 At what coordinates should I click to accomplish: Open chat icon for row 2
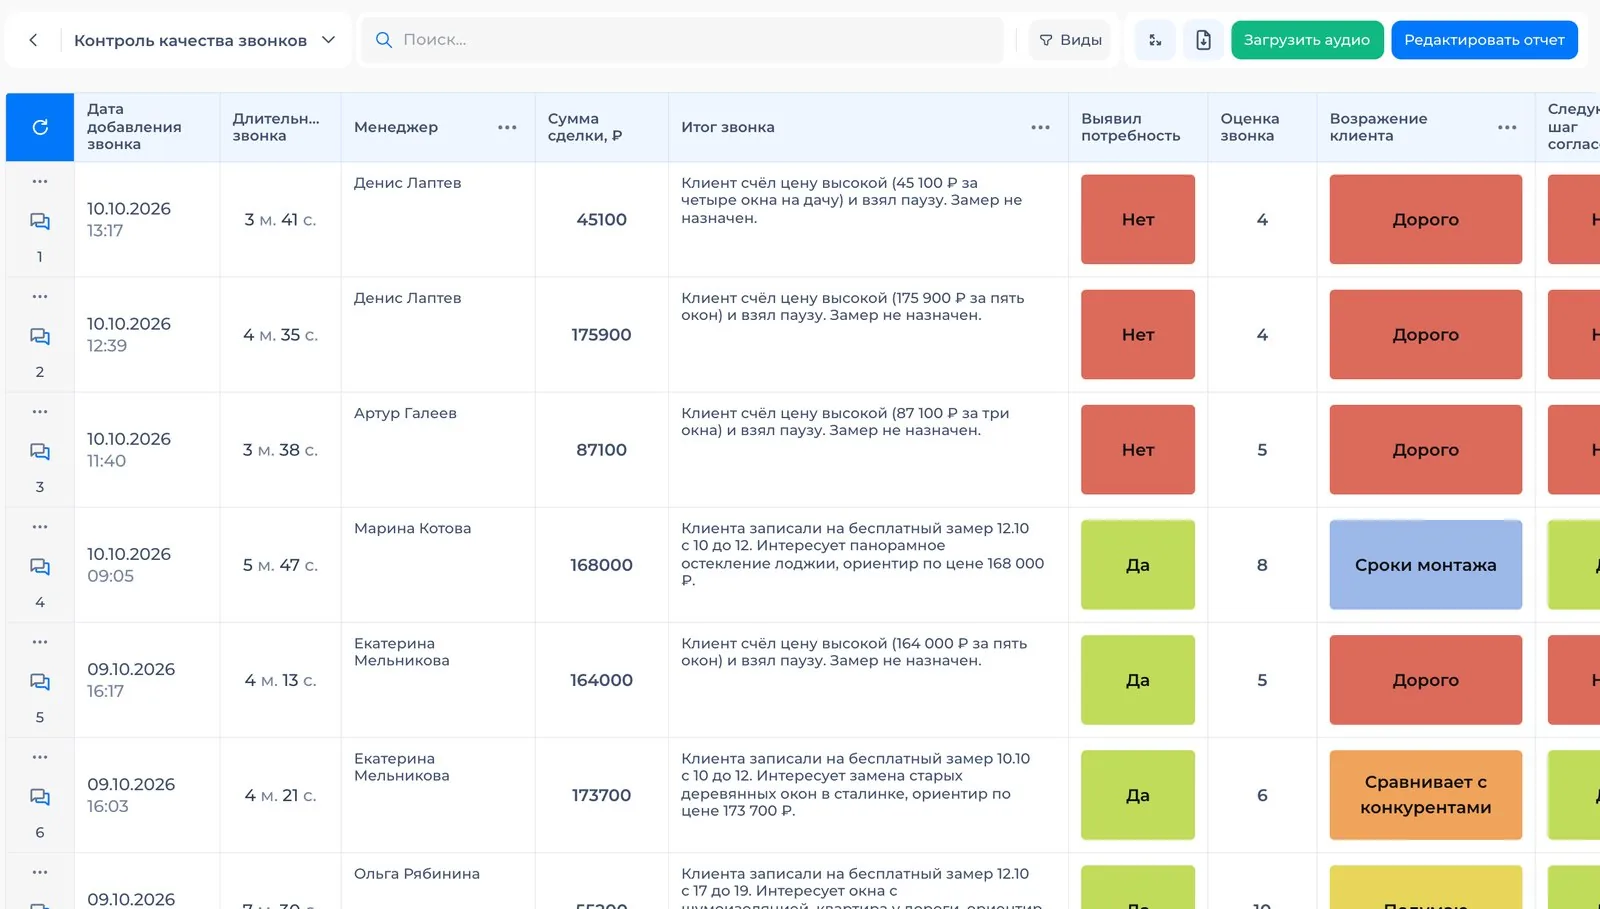40,336
